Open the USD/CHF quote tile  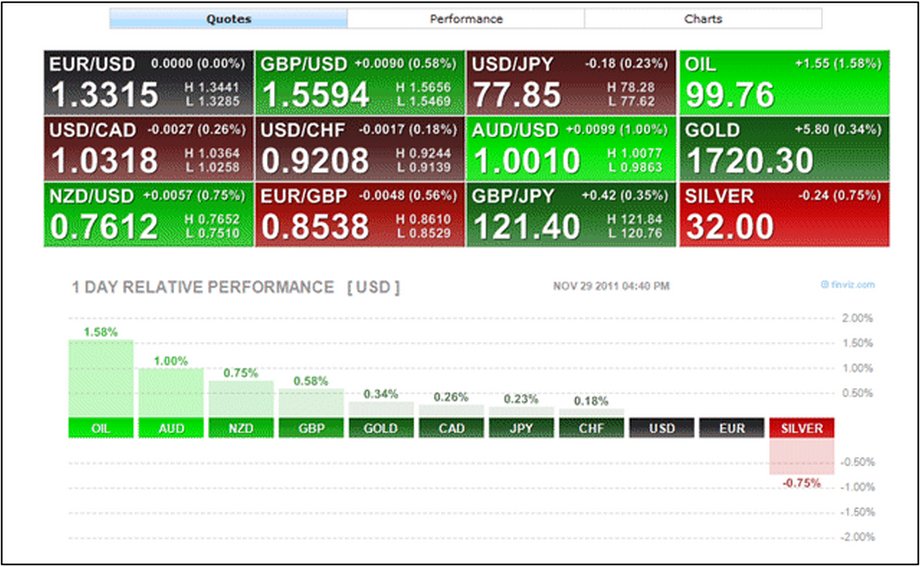click(x=360, y=148)
